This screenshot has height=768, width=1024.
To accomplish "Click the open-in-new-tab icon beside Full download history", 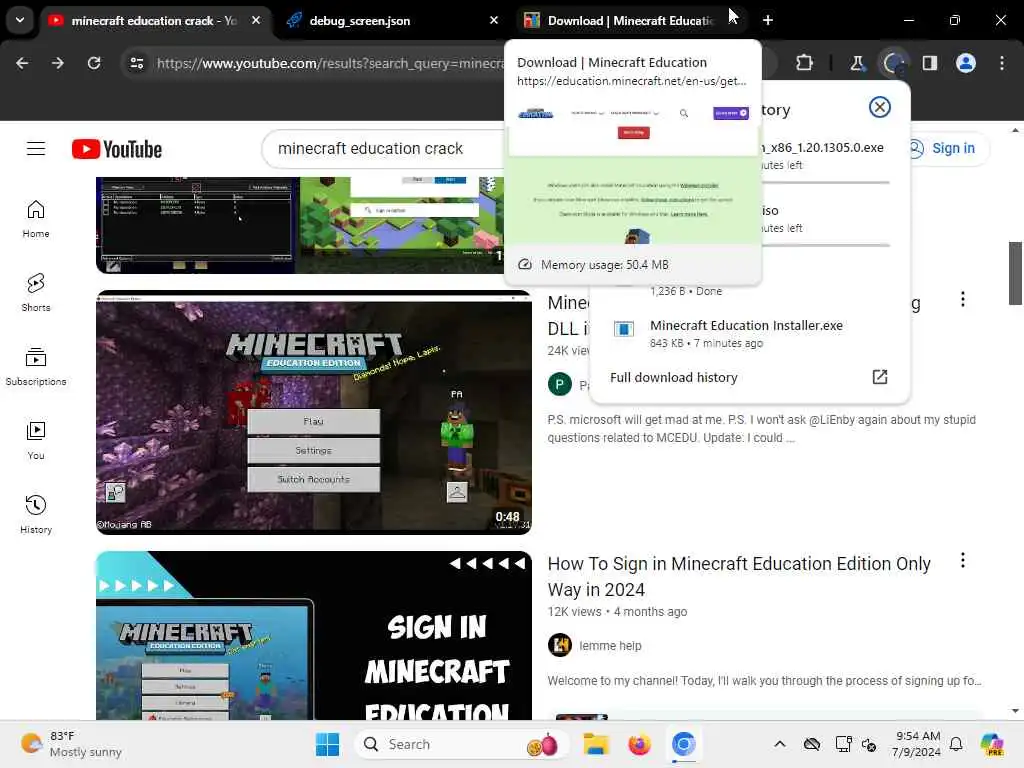I will [880, 377].
